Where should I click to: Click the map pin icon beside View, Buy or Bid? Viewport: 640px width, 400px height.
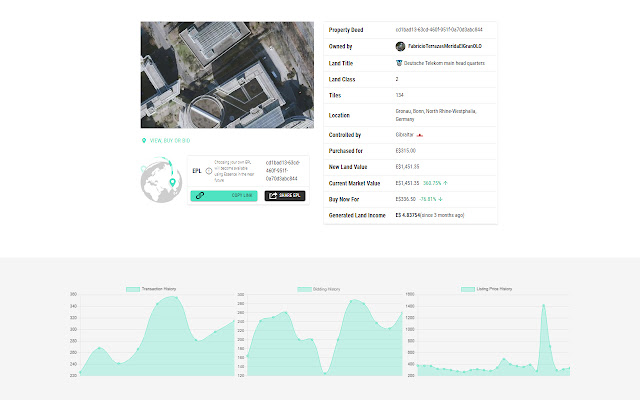[144, 140]
